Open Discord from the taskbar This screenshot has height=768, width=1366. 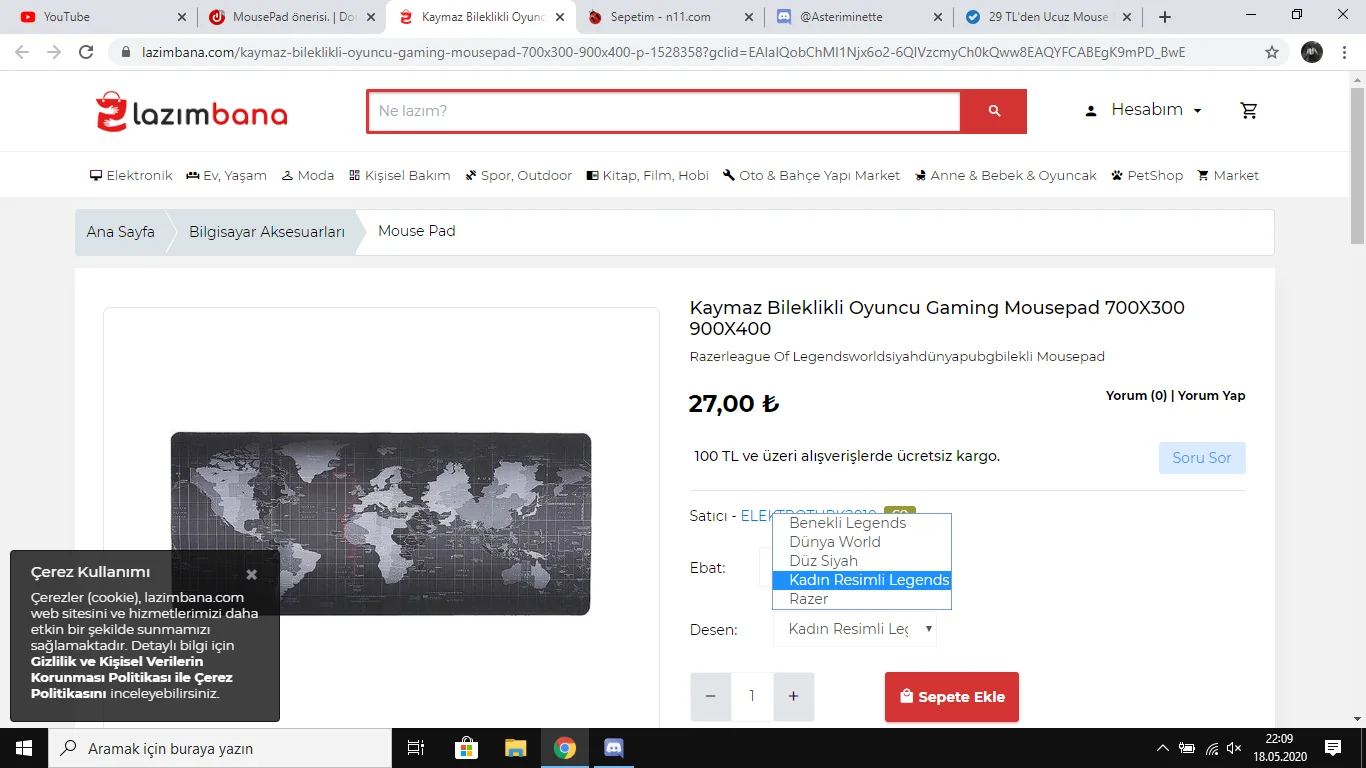[x=614, y=748]
